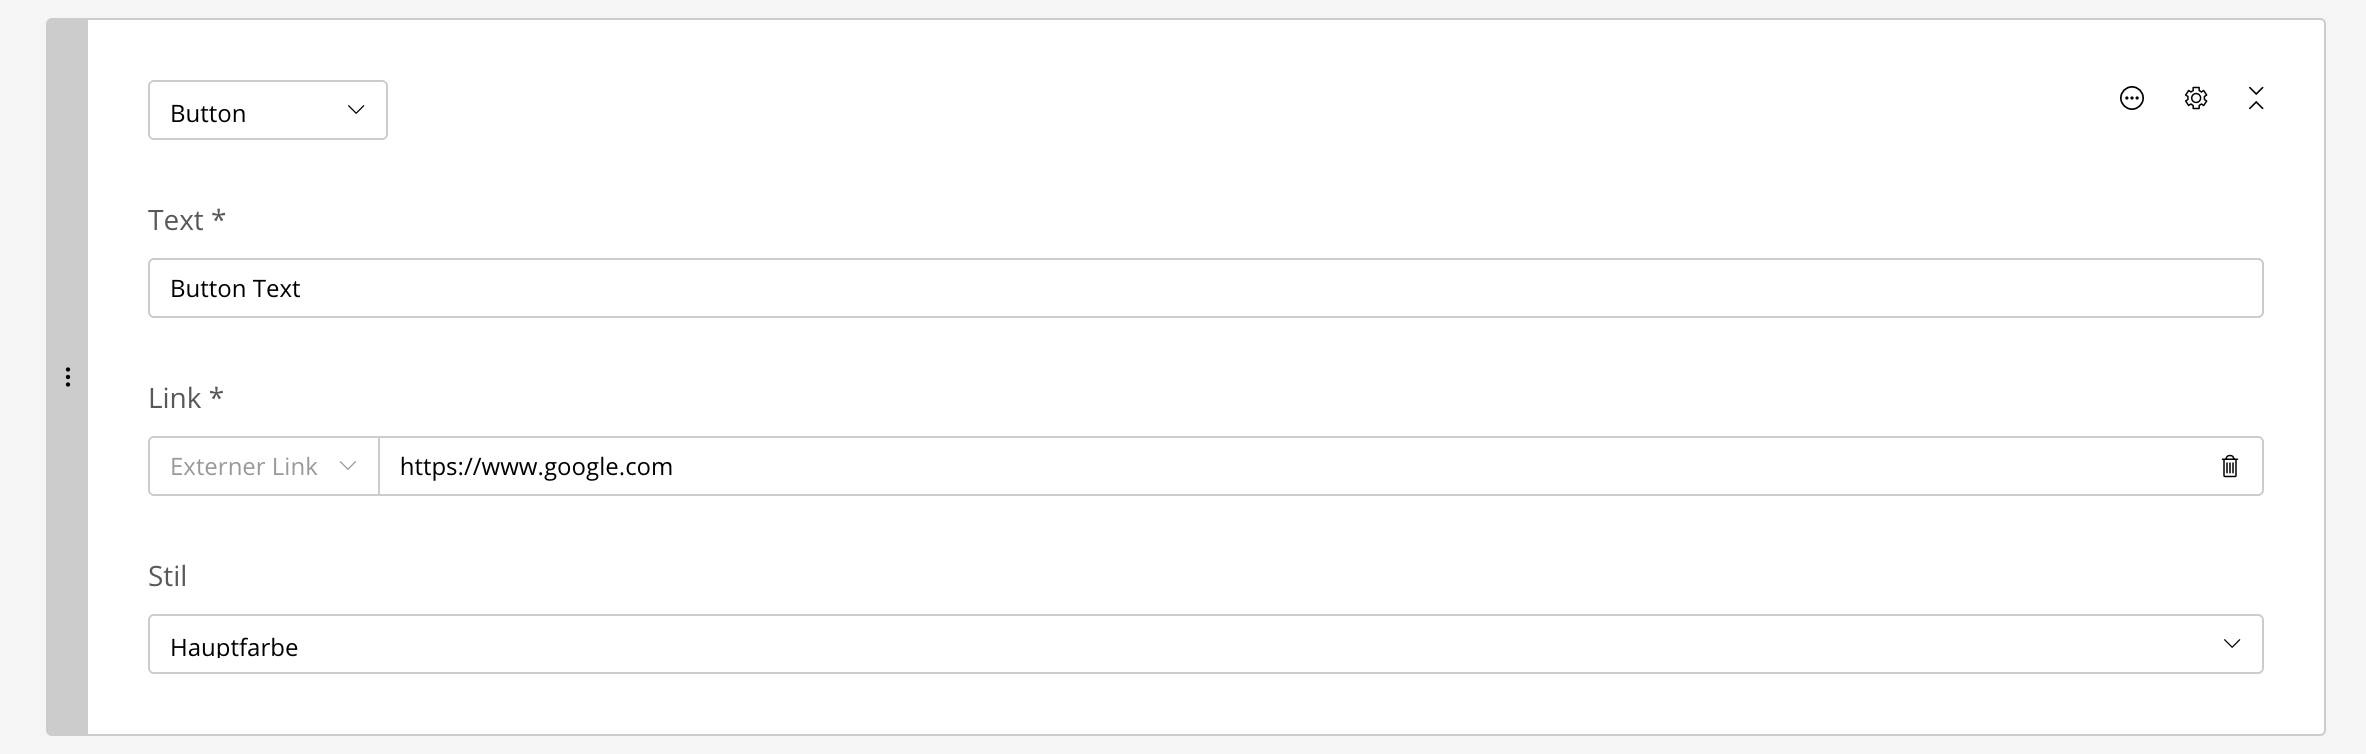Click the "Stil" field label
Viewport: 2366px width, 754px height.
167,576
